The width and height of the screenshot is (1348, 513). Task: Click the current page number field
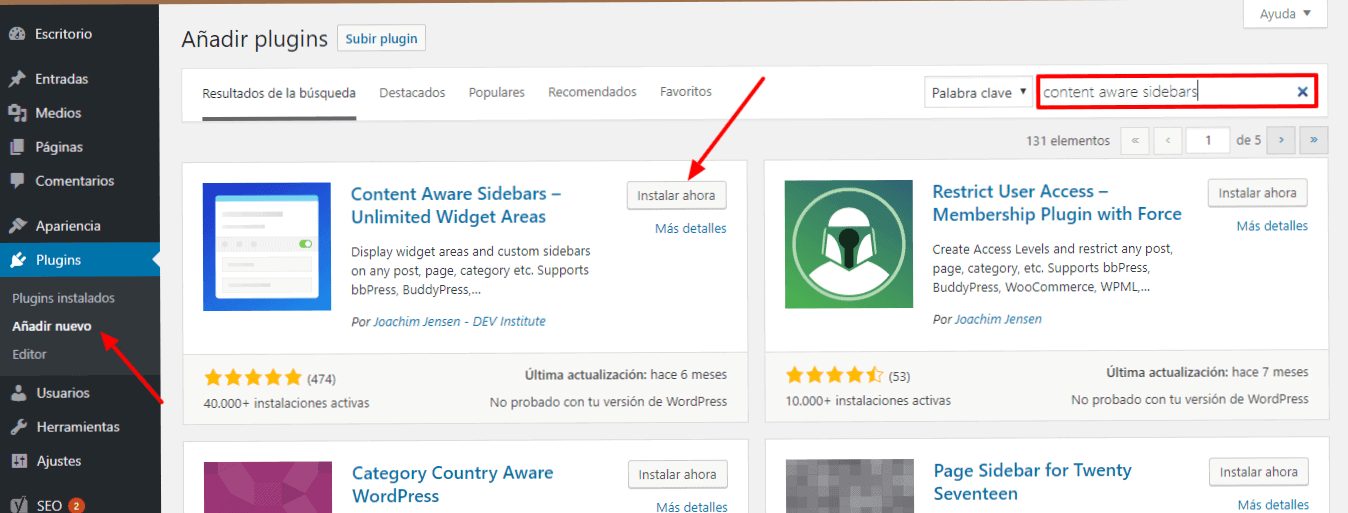coord(1208,141)
